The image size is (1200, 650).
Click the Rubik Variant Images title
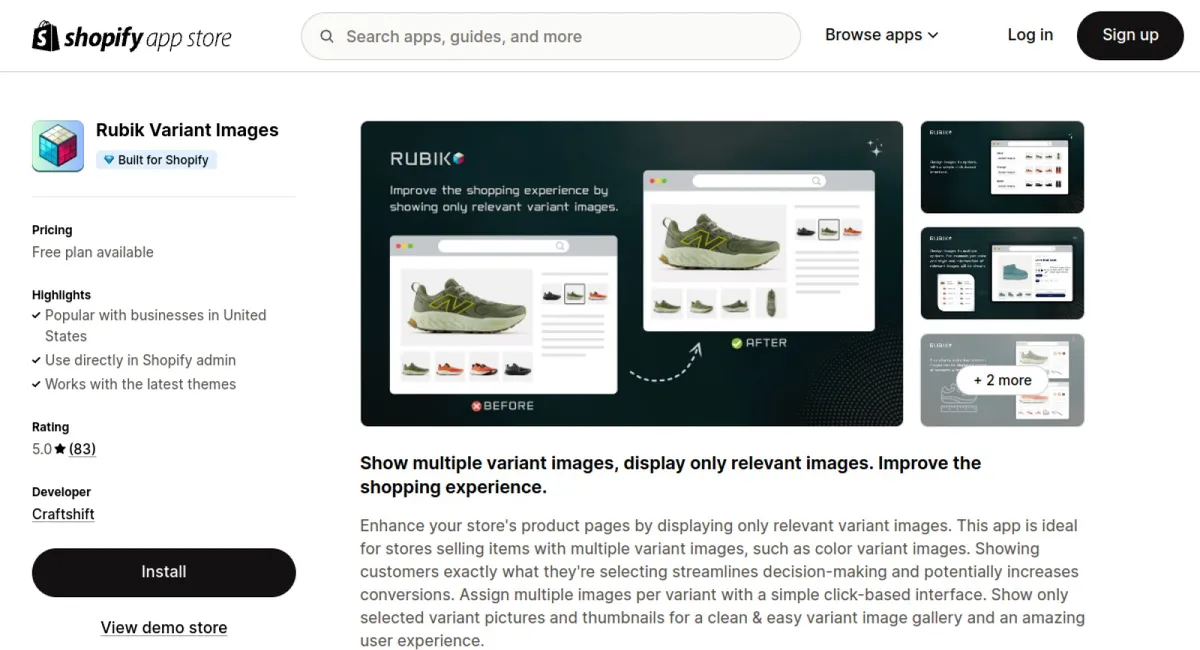(x=187, y=130)
